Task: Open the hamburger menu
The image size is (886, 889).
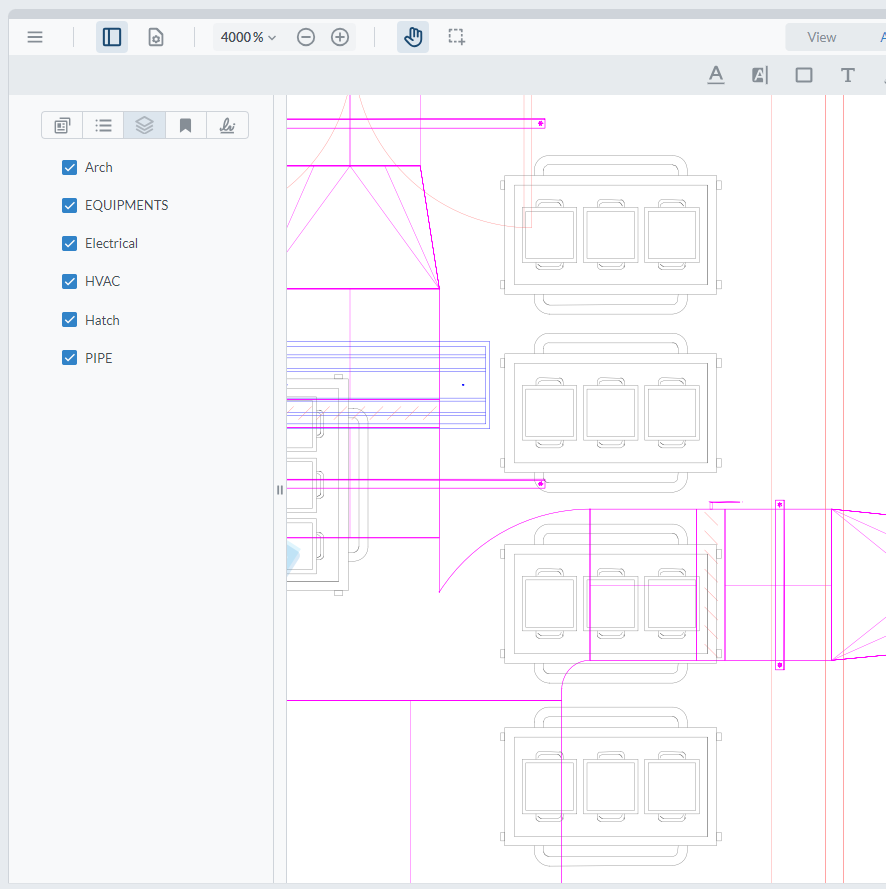Action: (35, 37)
